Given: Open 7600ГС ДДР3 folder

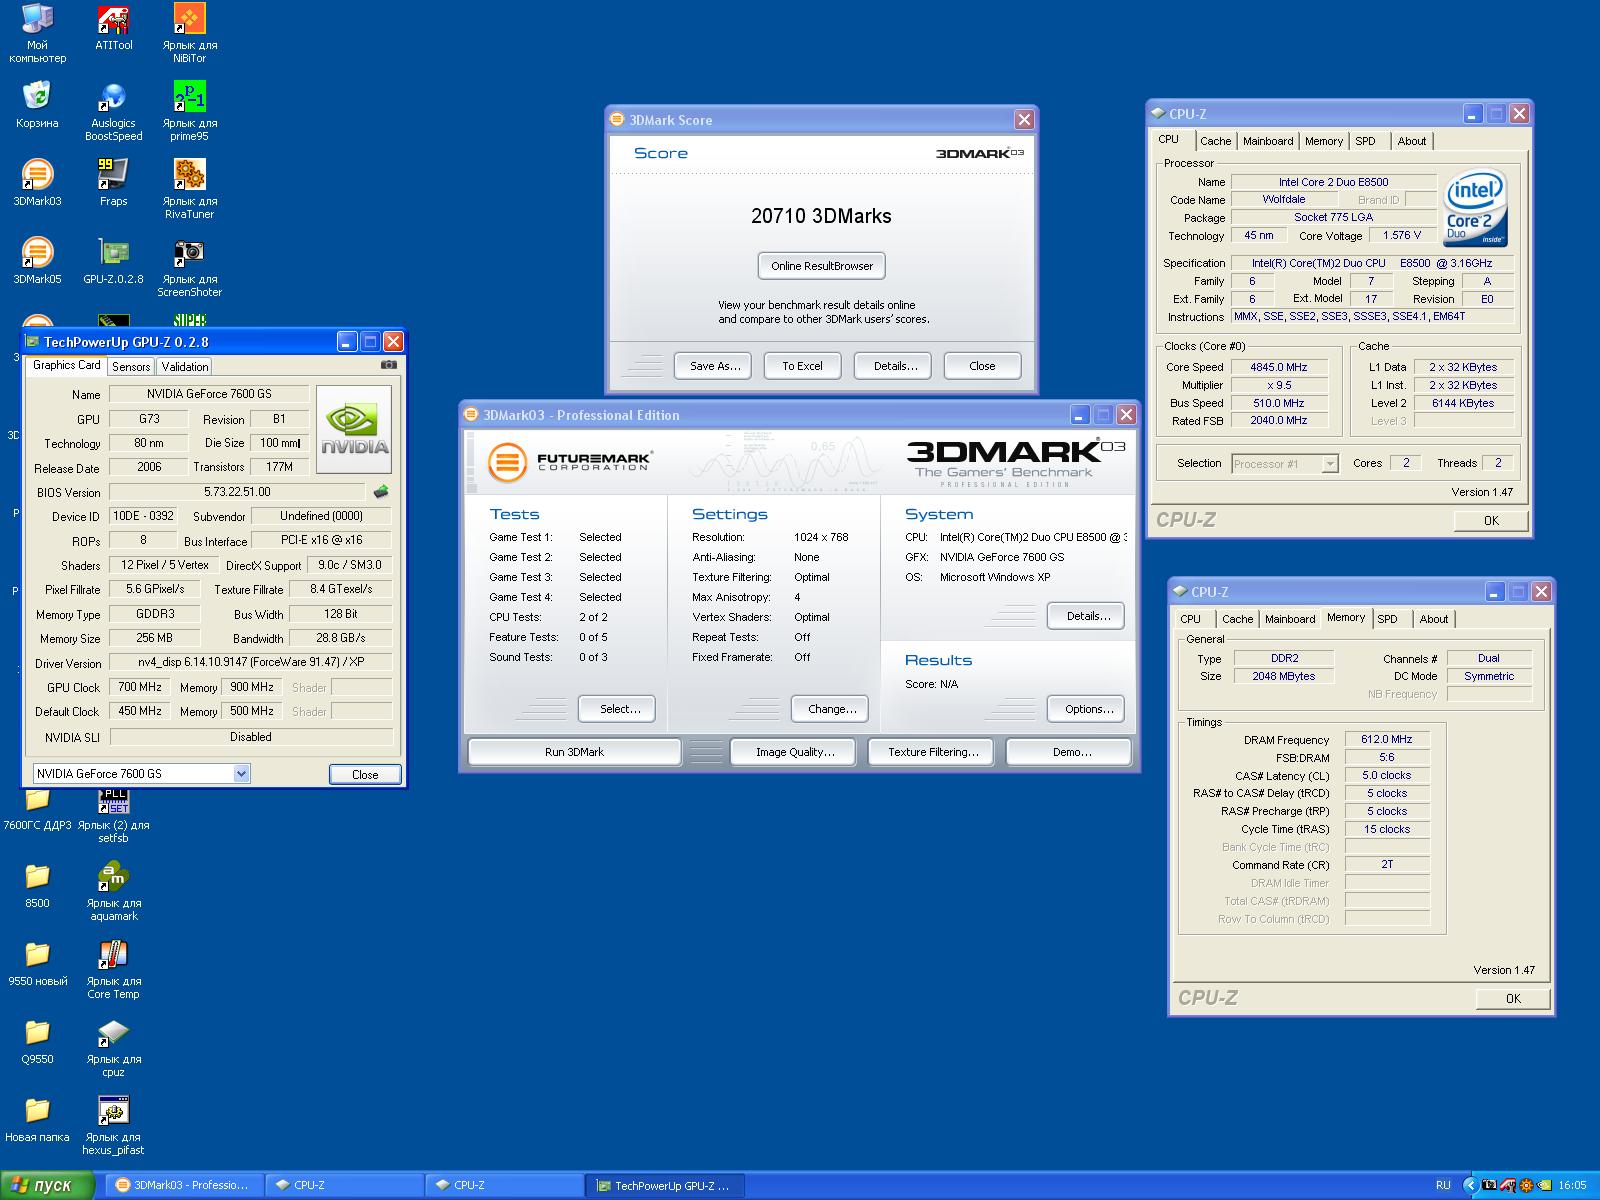Looking at the screenshot, I should pyautogui.click(x=37, y=809).
